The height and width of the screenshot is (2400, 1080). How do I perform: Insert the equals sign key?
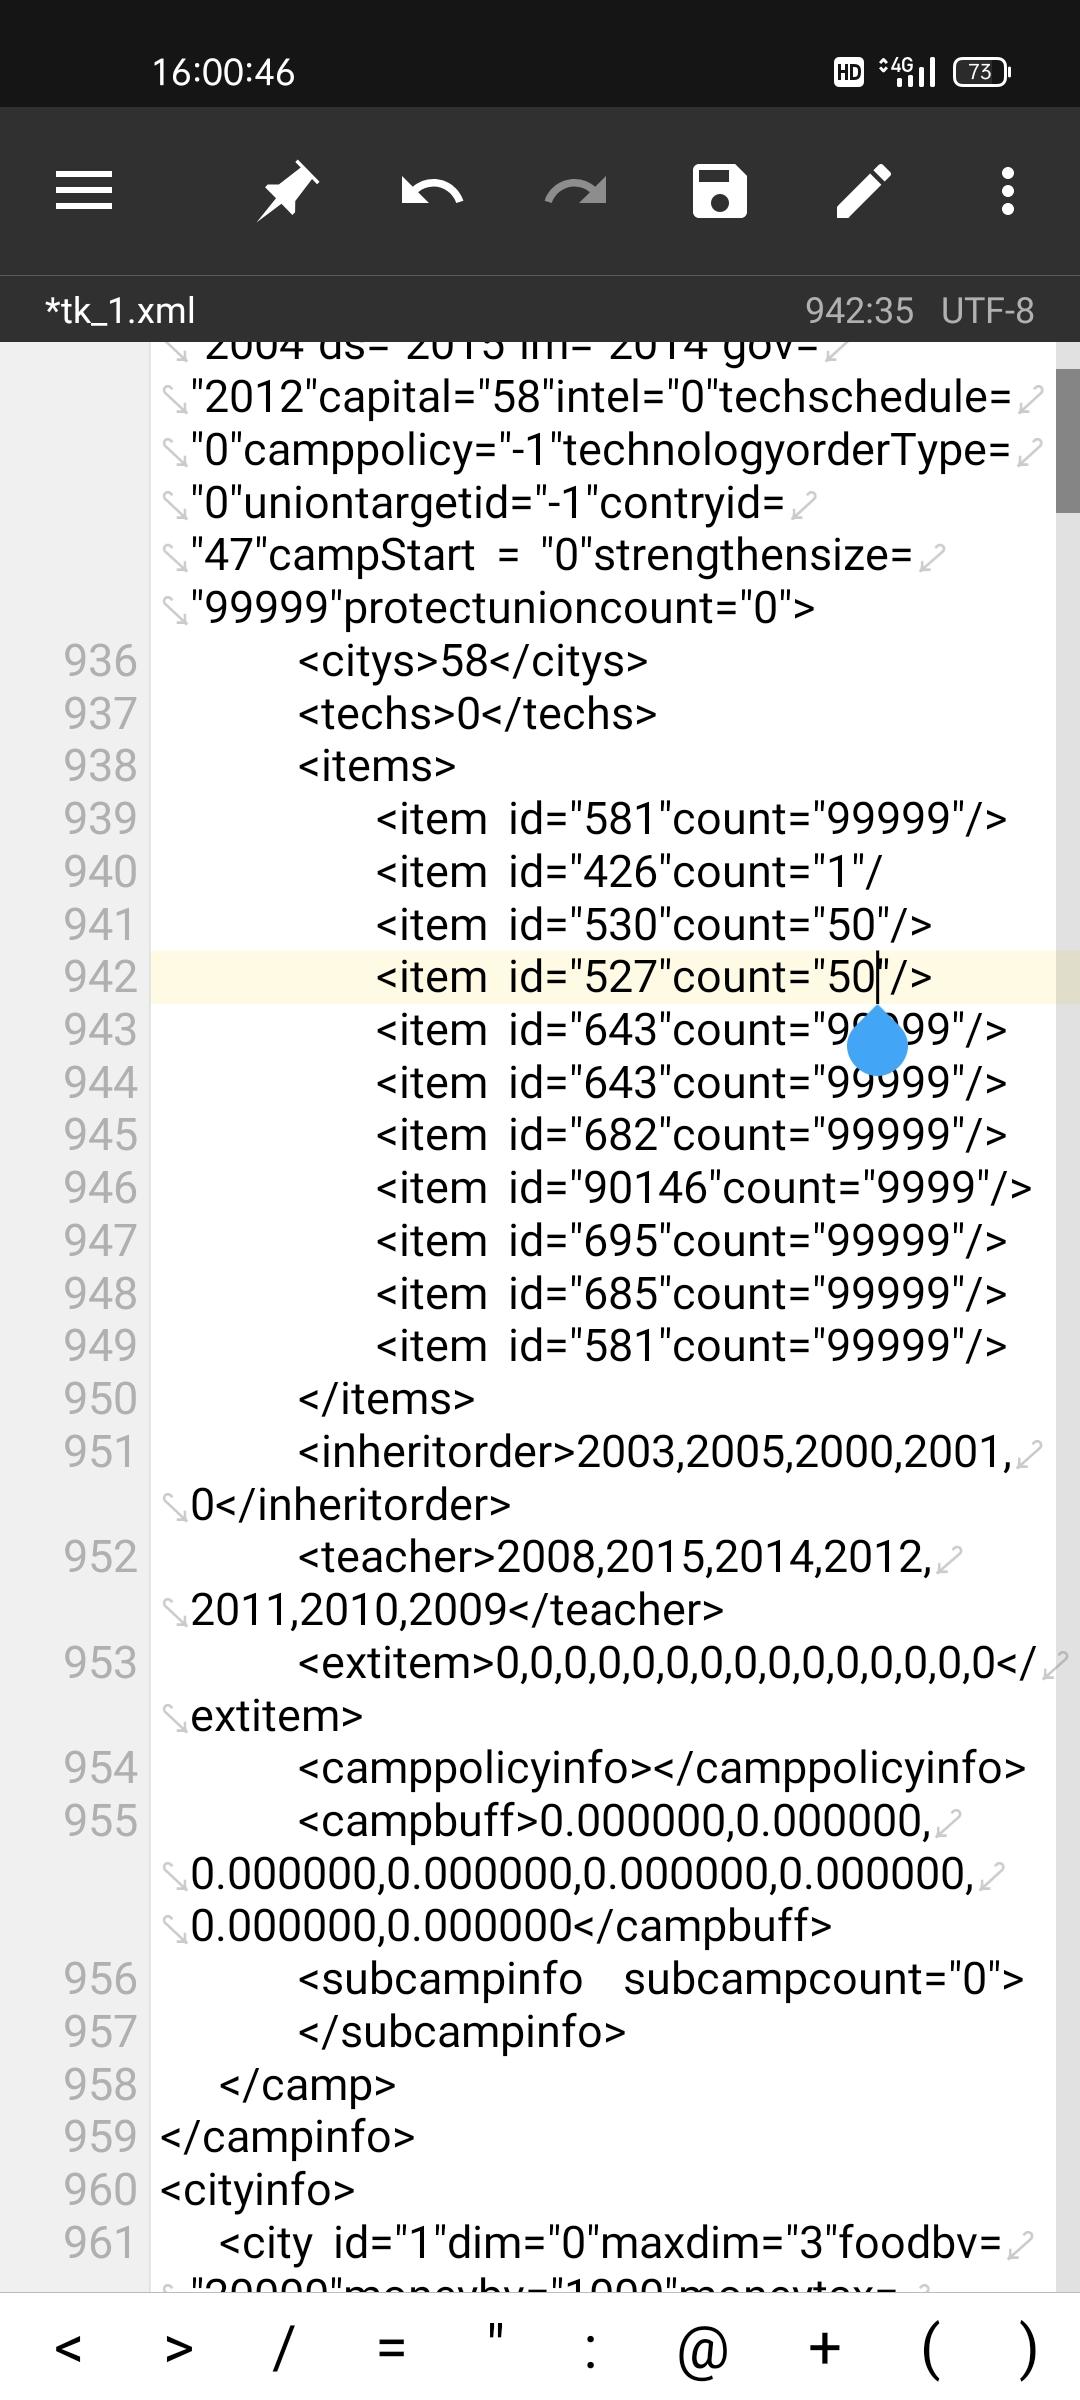[392, 2347]
